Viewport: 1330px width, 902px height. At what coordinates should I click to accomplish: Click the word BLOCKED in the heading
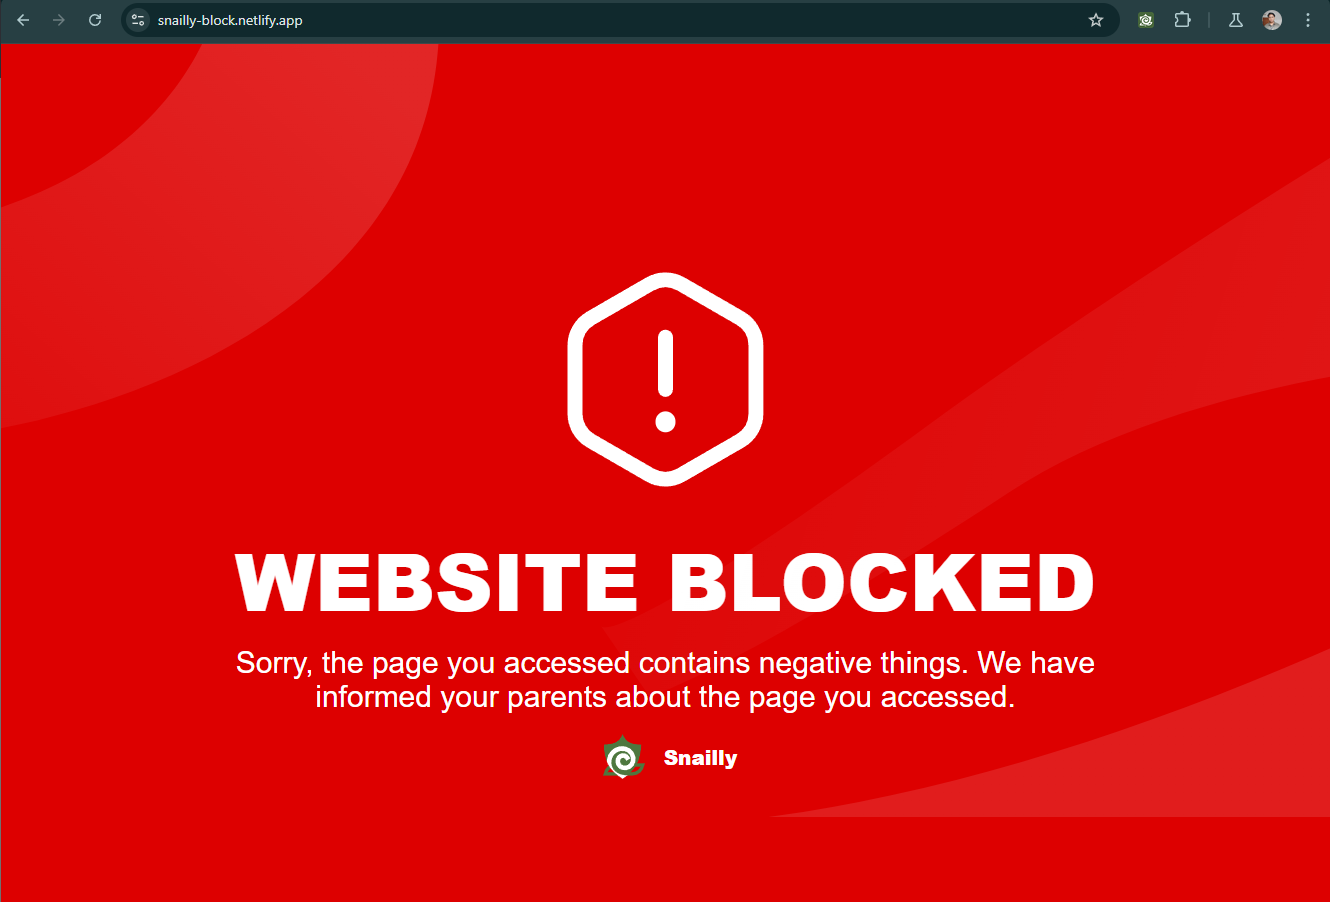coord(882,582)
